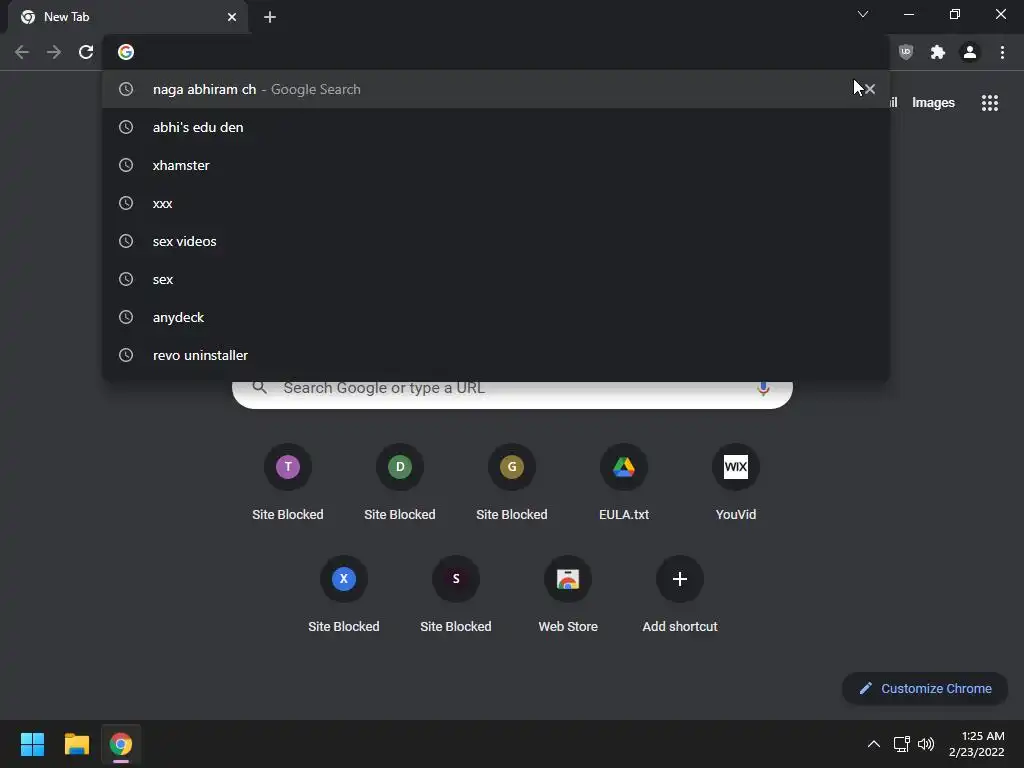Viewport: 1024px width, 768px height.
Task: Select 'abhi's edu den' suggestion
Action: (x=496, y=127)
